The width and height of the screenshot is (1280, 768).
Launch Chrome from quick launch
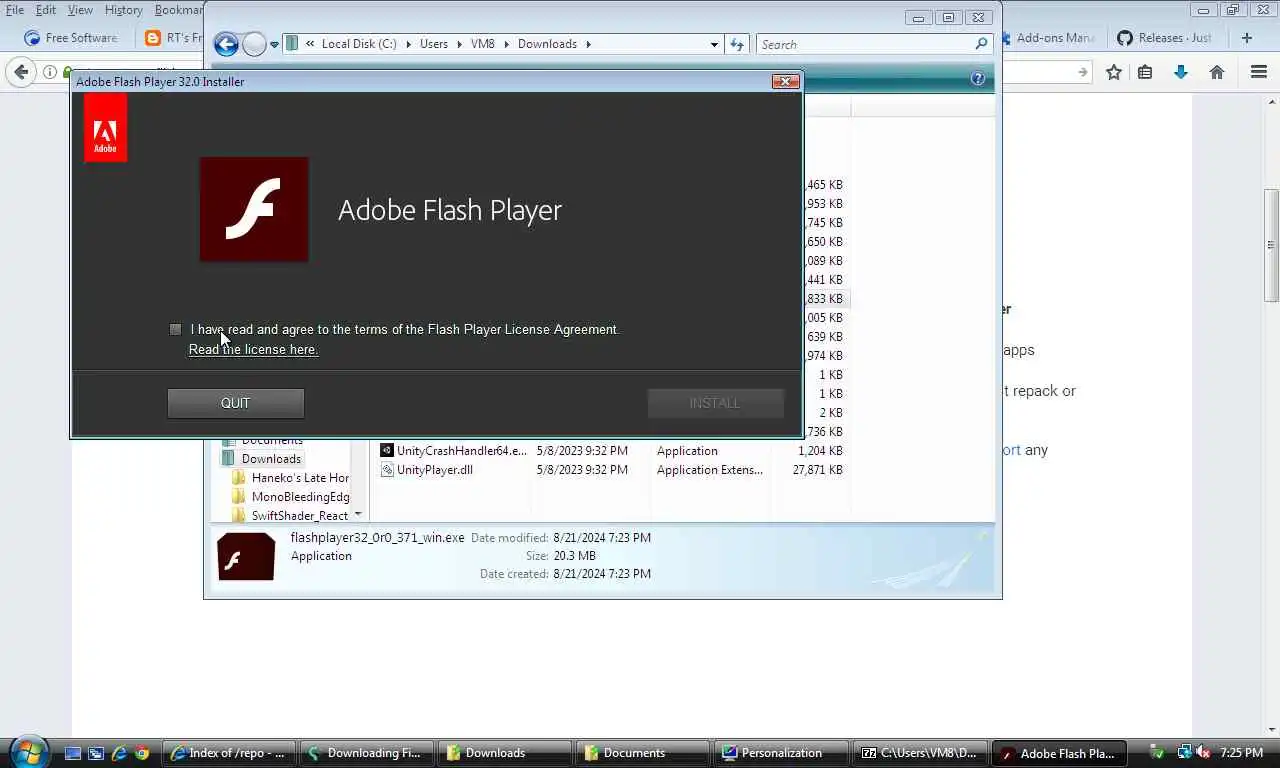(x=142, y=753)
